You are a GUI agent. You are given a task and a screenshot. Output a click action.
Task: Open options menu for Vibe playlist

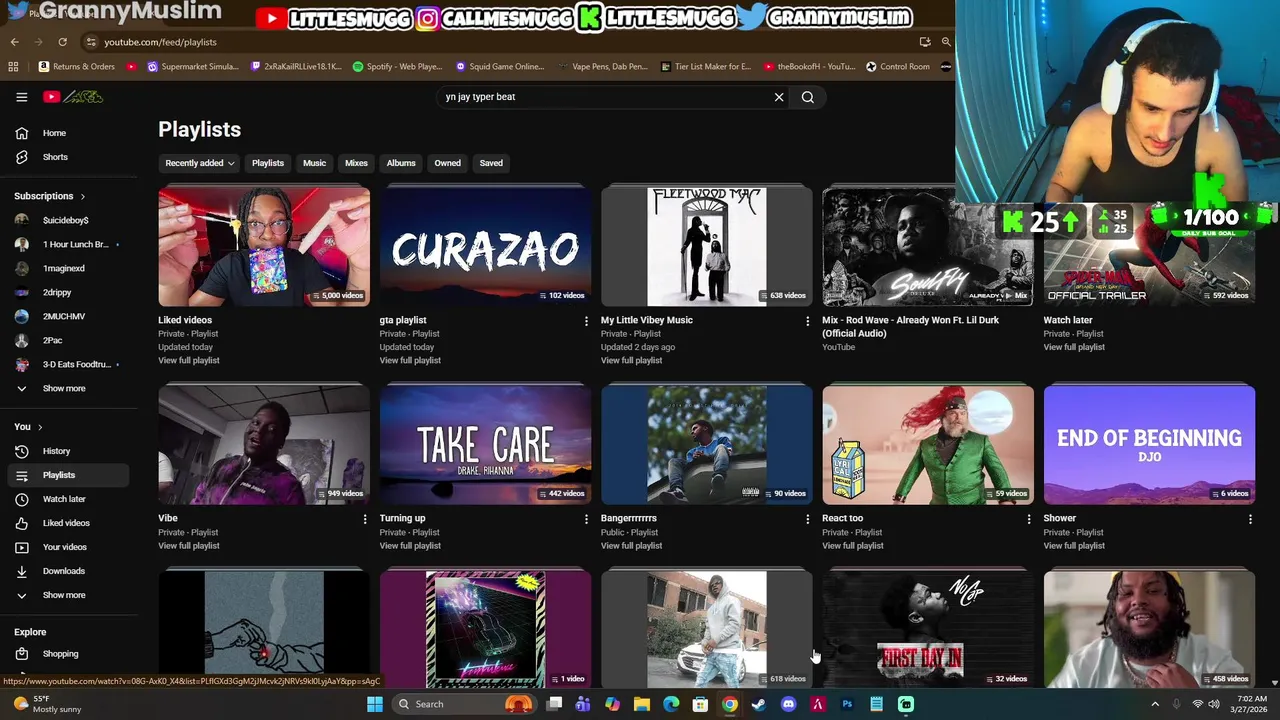(x=364, y=519)
